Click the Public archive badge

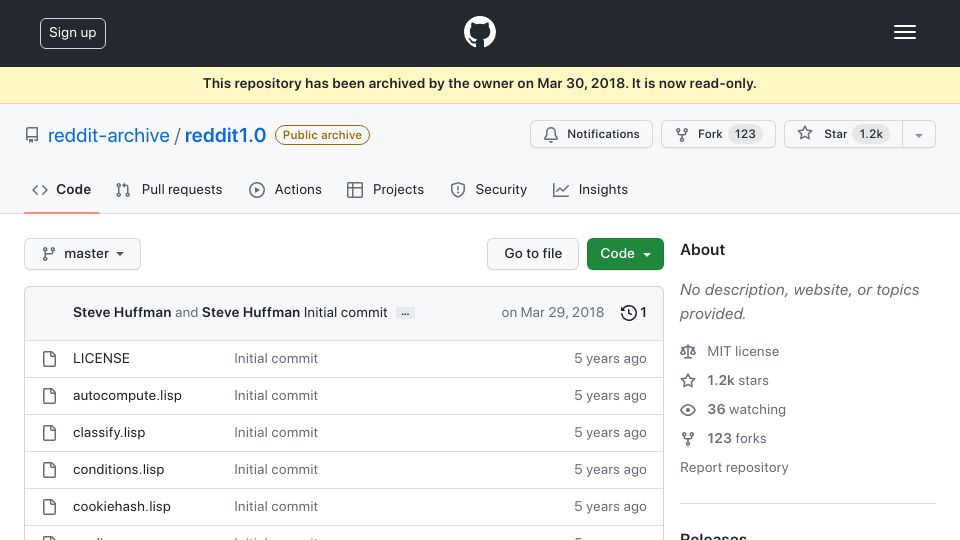[x=322, y=135]
